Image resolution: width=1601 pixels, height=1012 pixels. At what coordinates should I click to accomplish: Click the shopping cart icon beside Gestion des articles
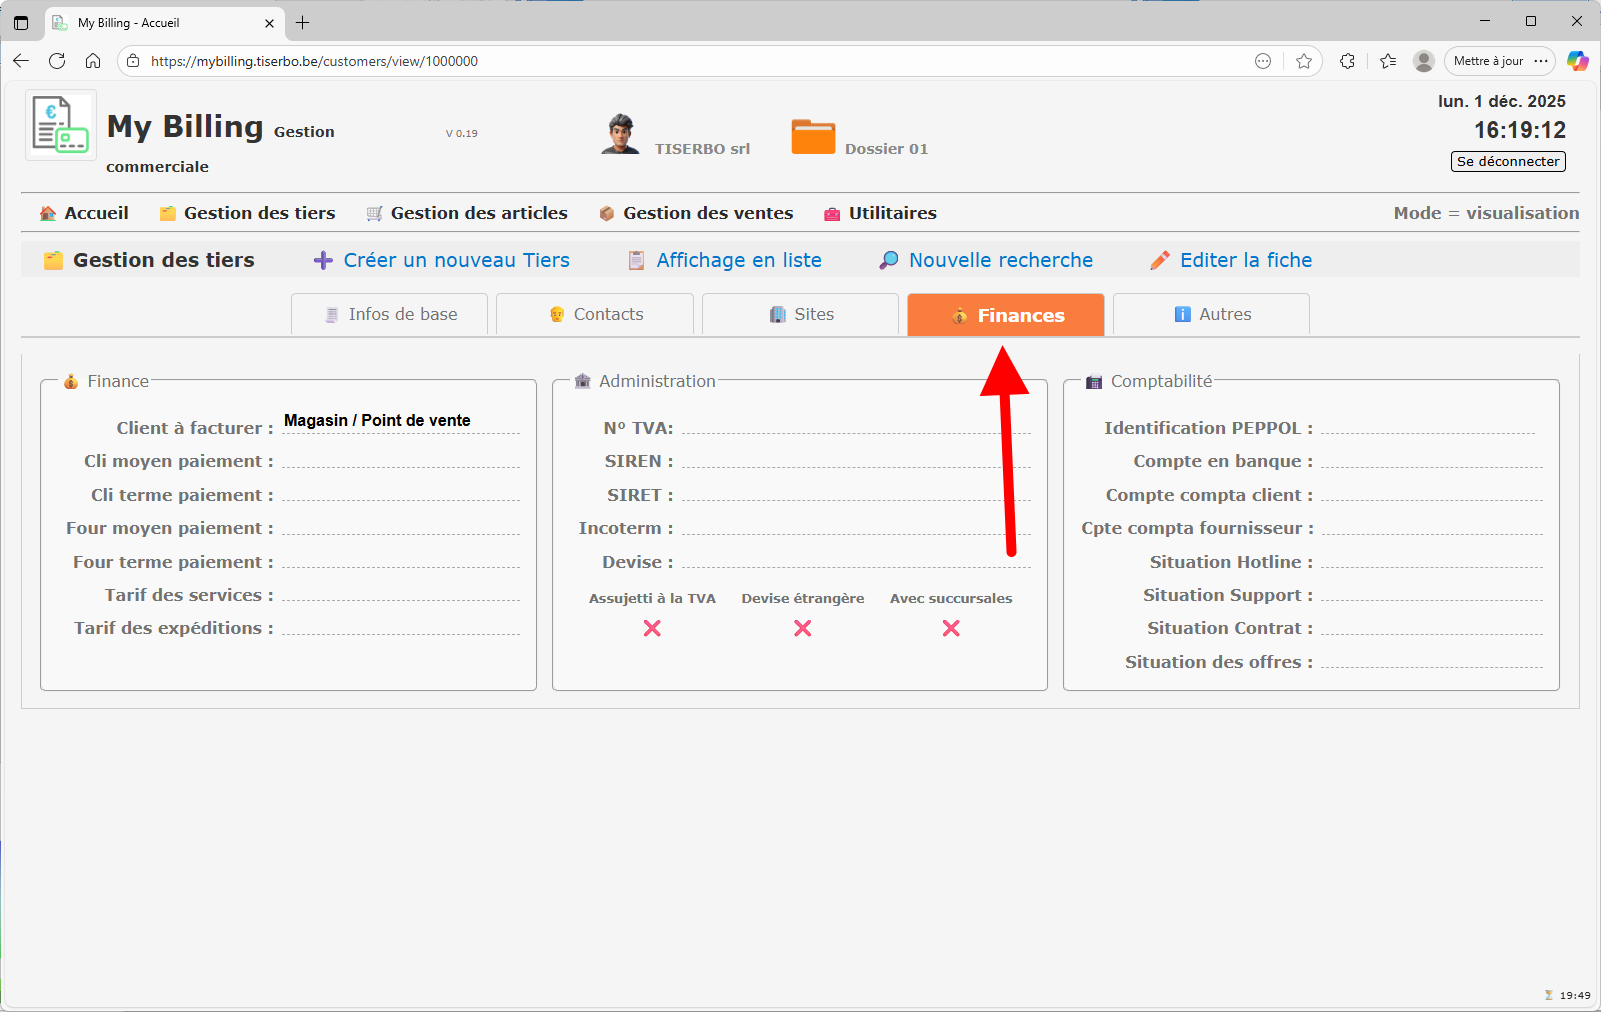(x=374, y=212)
